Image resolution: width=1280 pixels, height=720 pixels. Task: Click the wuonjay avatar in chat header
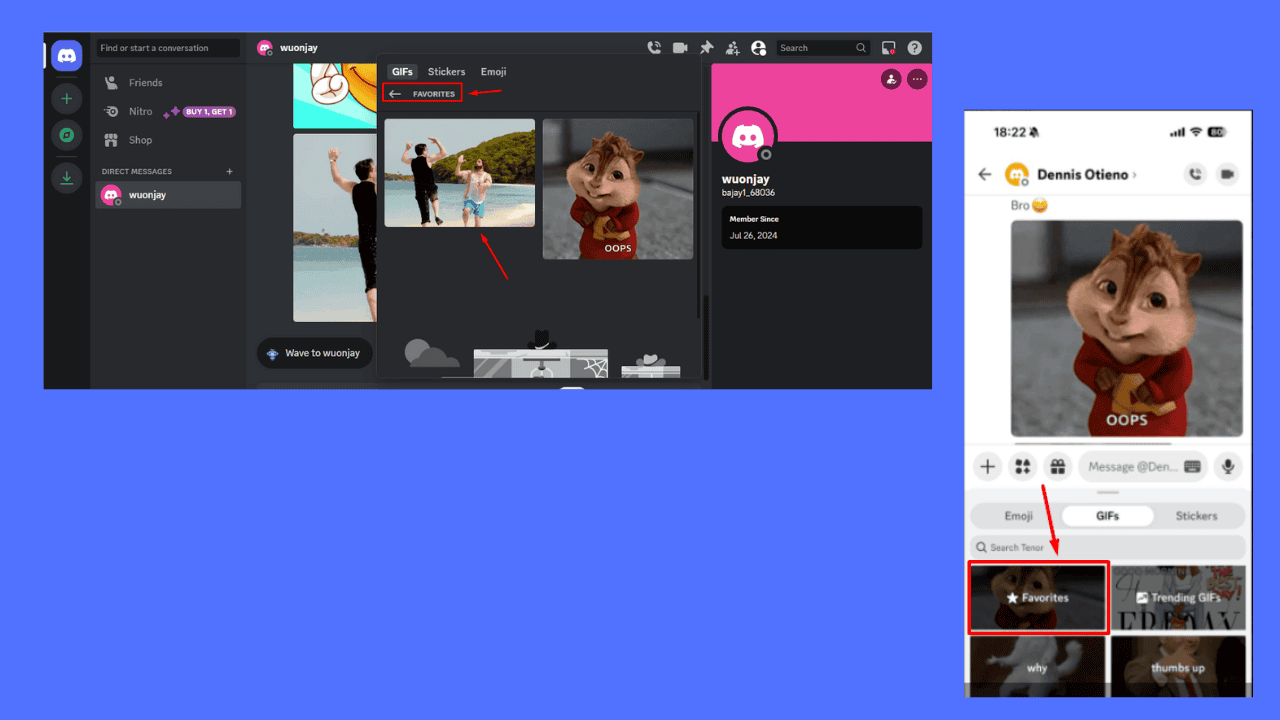(x=265, y=48)
